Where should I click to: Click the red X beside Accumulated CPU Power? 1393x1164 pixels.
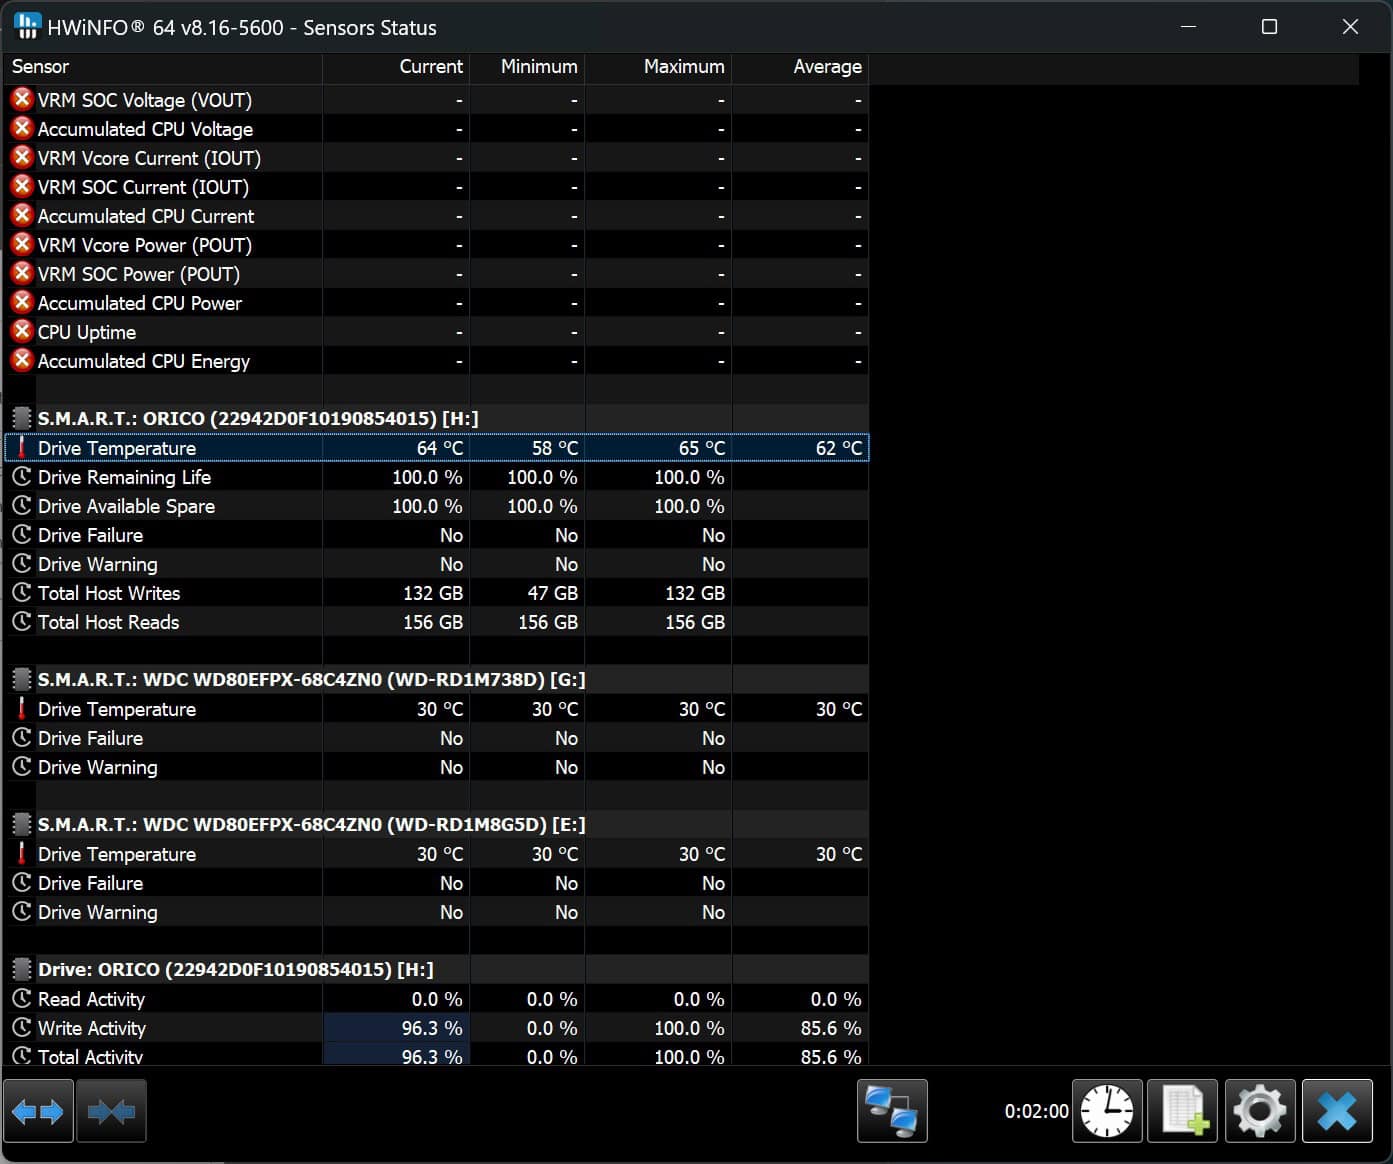(21, 302)
